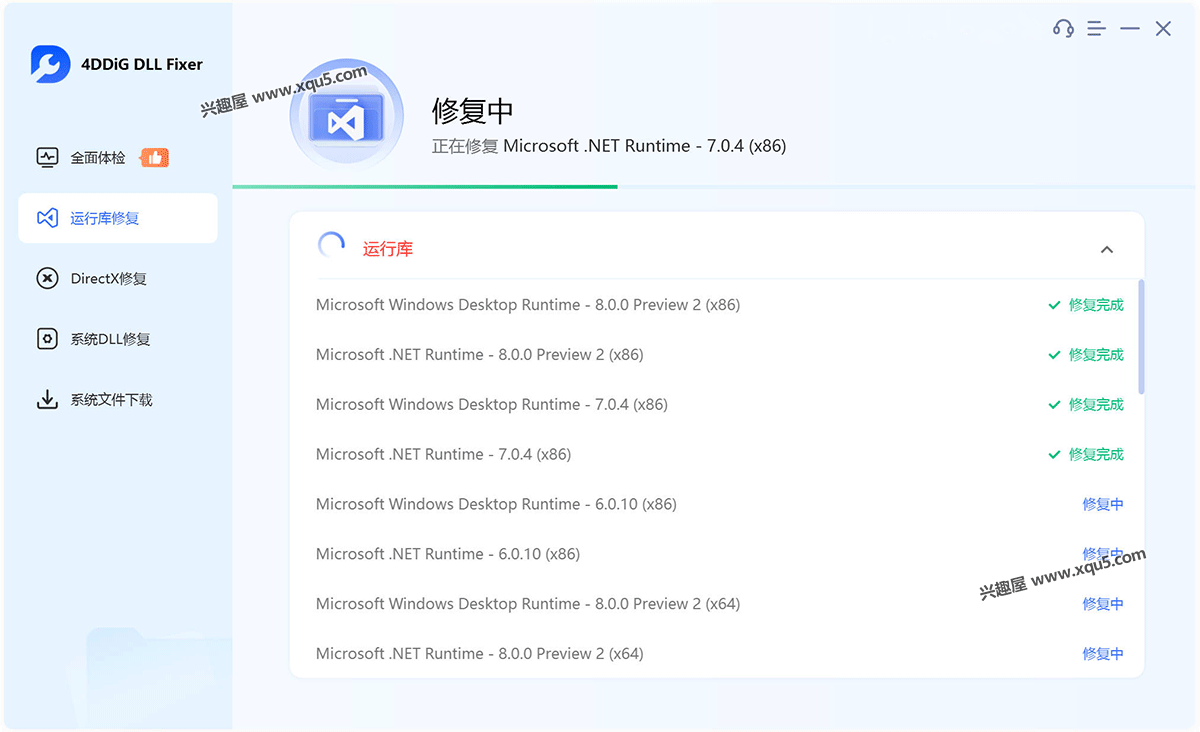
Task: Click the 运行库 section title
Action: point(388,249)
